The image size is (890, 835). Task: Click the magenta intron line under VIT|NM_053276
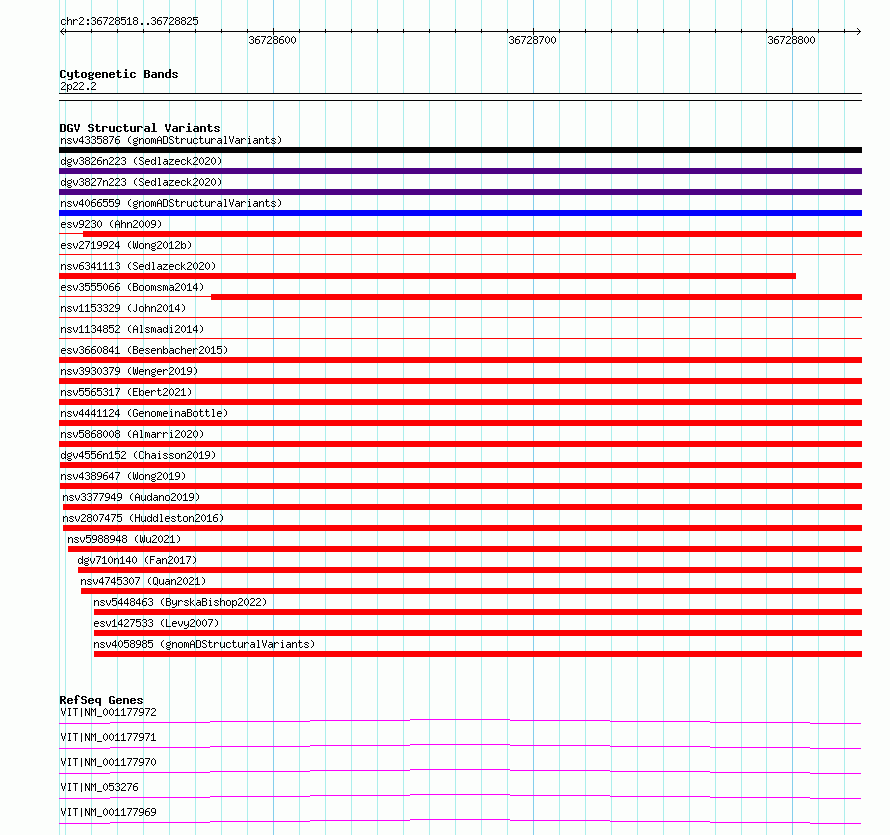tap(460, 795)
